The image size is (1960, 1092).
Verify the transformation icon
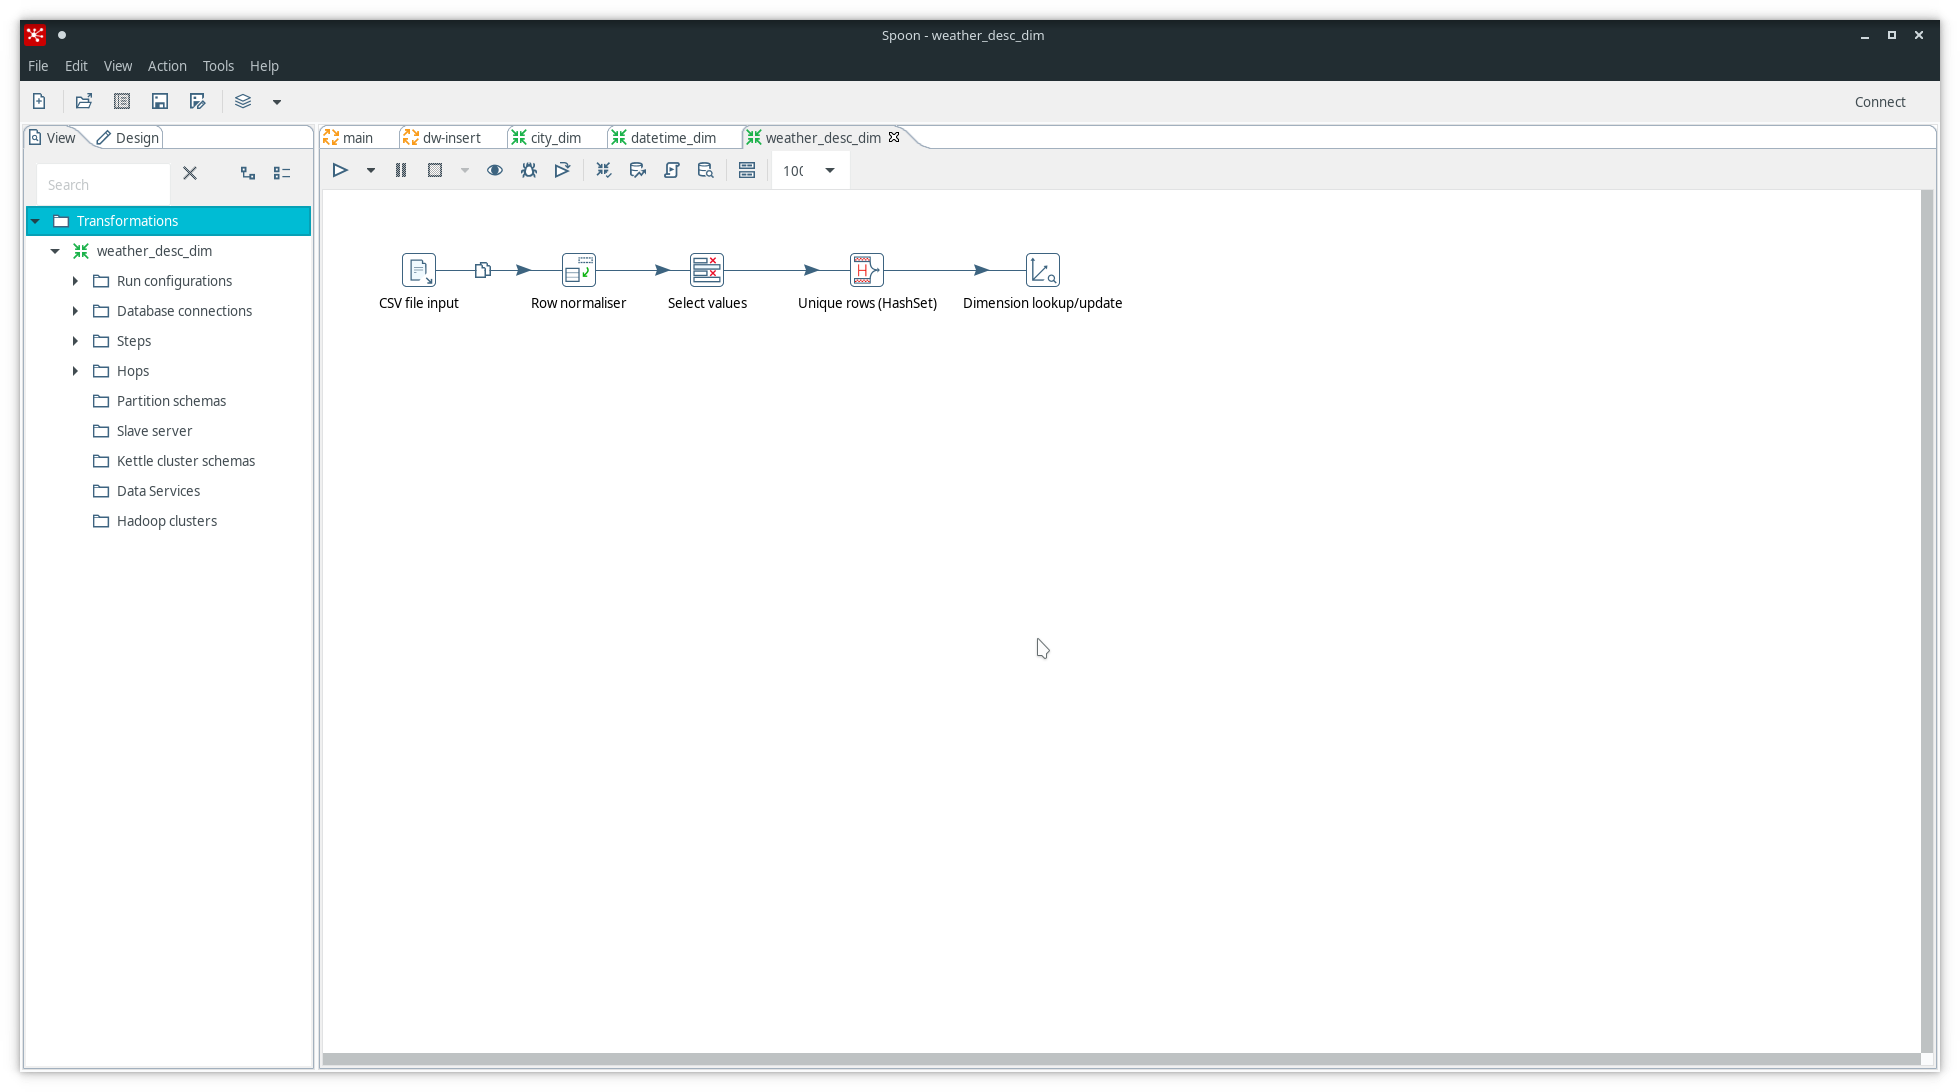604,170
